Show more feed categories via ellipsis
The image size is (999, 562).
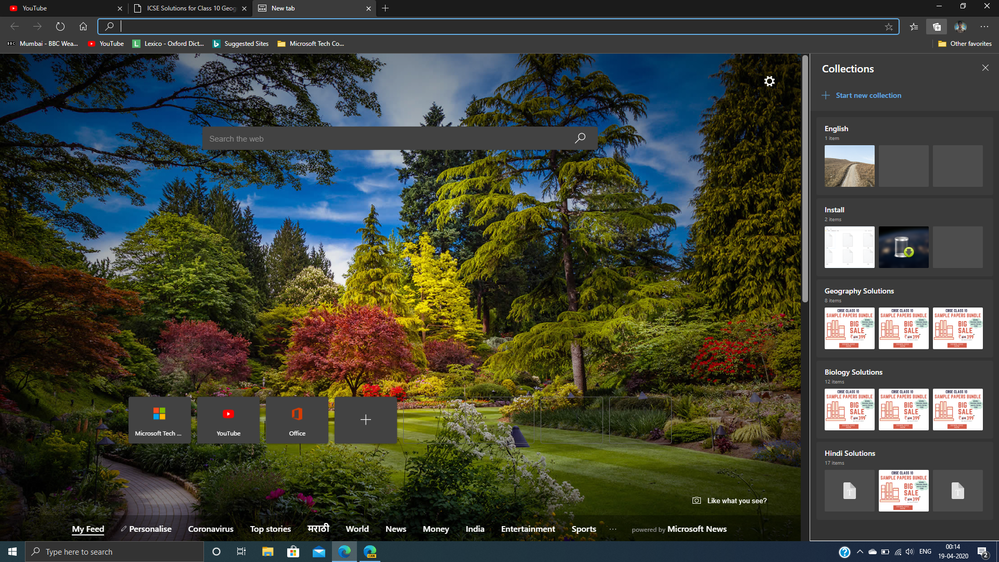(x=612, y=529)
